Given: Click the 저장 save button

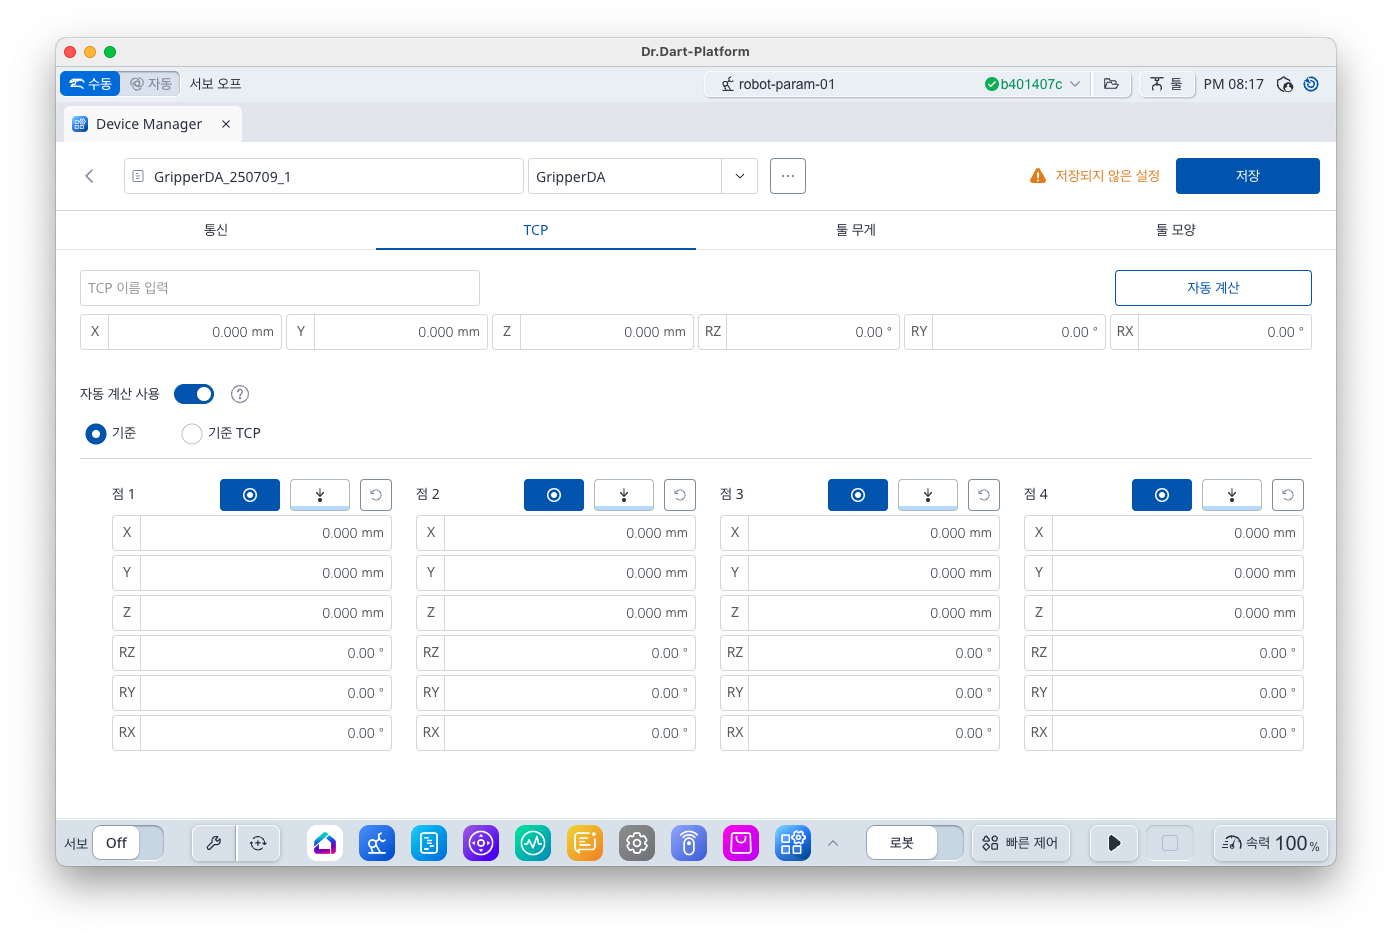Looking at the screenshot, I should (1247, 176).
